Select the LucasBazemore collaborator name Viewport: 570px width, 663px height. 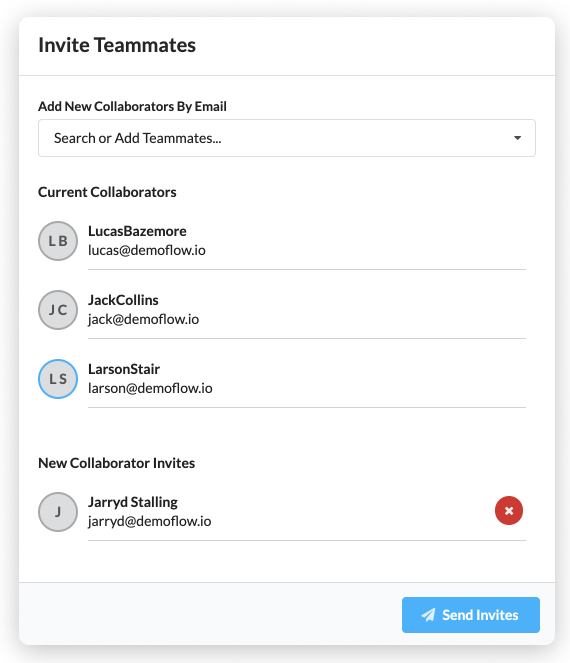(x=137, y=231)
